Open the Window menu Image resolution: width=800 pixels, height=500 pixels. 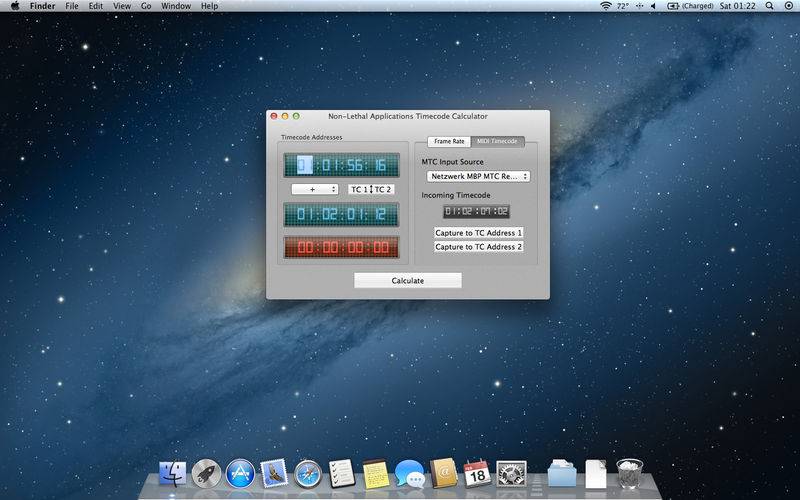[x=176, y=6]
